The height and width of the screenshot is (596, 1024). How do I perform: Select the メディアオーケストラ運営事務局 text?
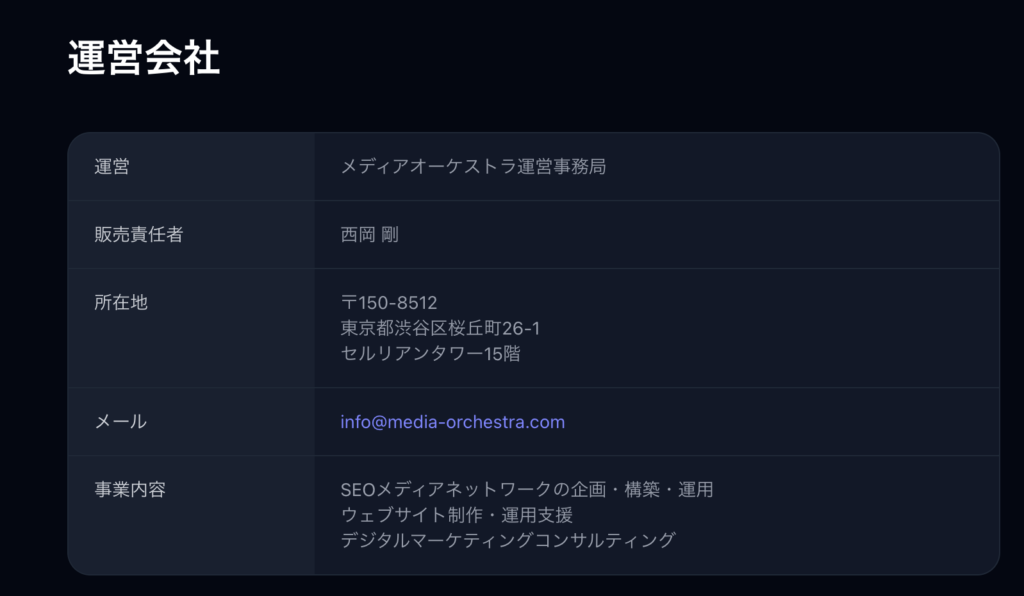(x=473, y=167)
